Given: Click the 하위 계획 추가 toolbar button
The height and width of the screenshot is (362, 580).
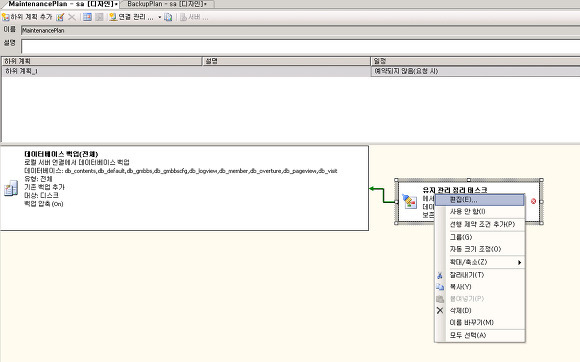Looking at the screenshot, I should (28, 17).
